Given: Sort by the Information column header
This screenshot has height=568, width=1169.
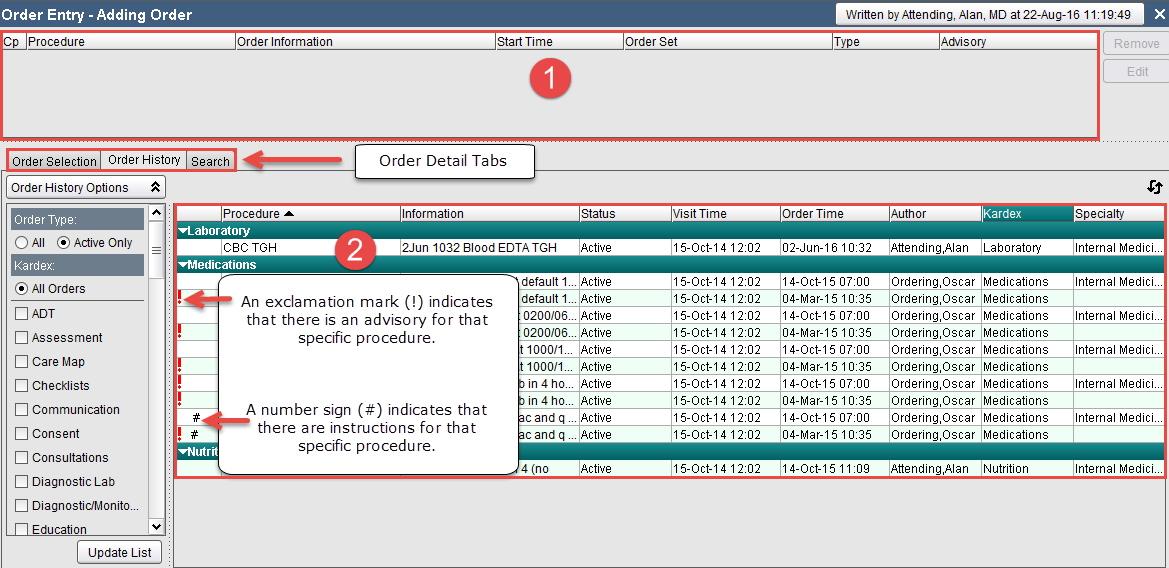Looking at the screenshot, I should pos(490,214).
